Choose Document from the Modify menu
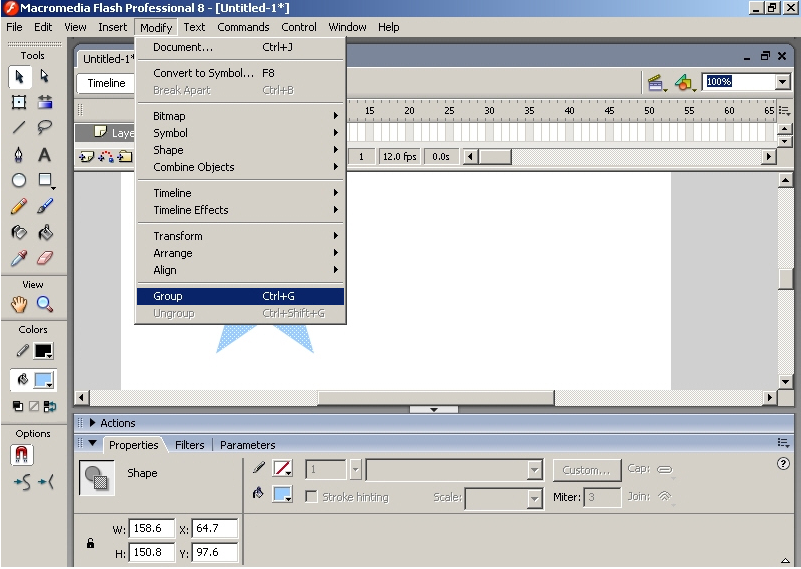 tap(241, 48)
